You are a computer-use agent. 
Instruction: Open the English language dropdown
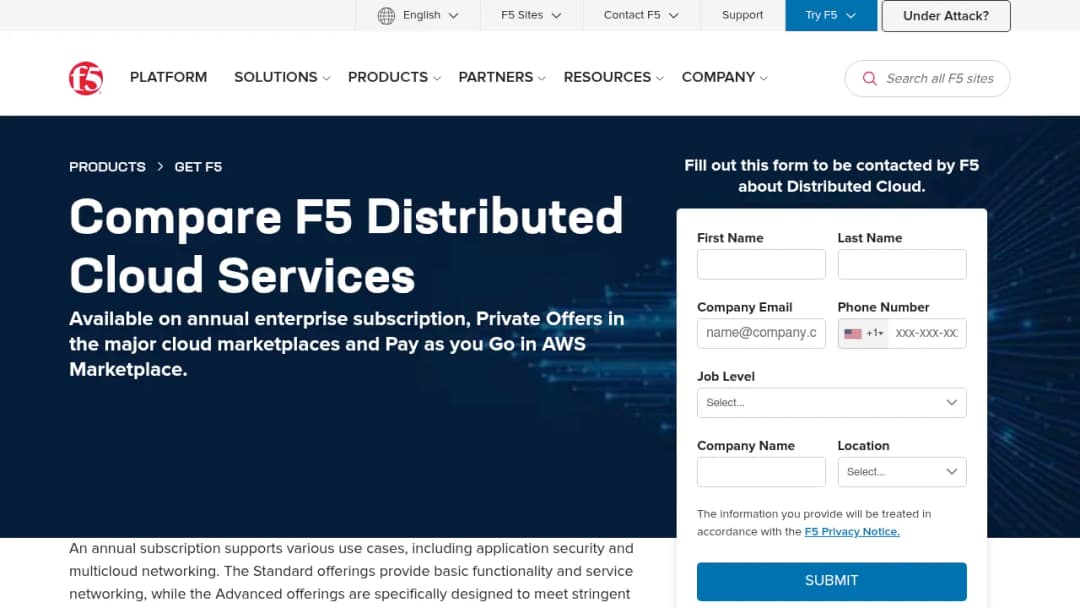click(x=418, y=15)
